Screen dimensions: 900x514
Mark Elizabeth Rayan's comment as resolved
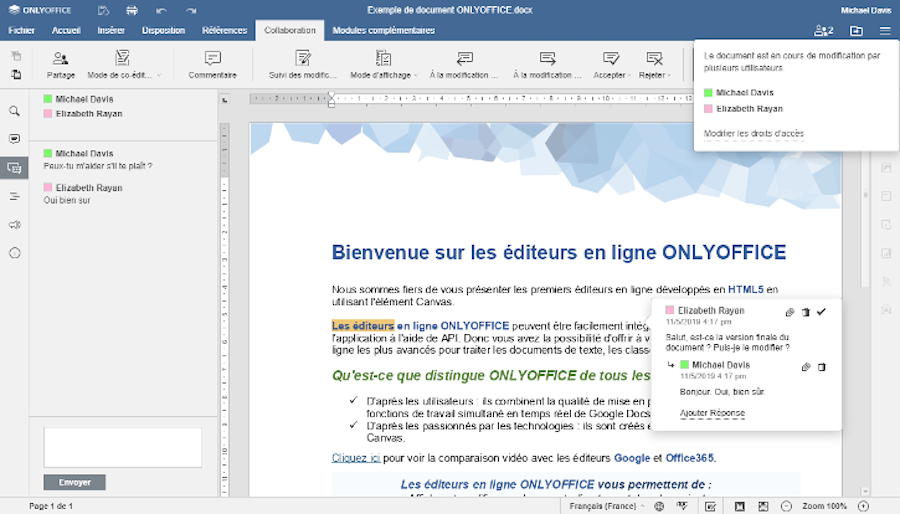point(821,312)
